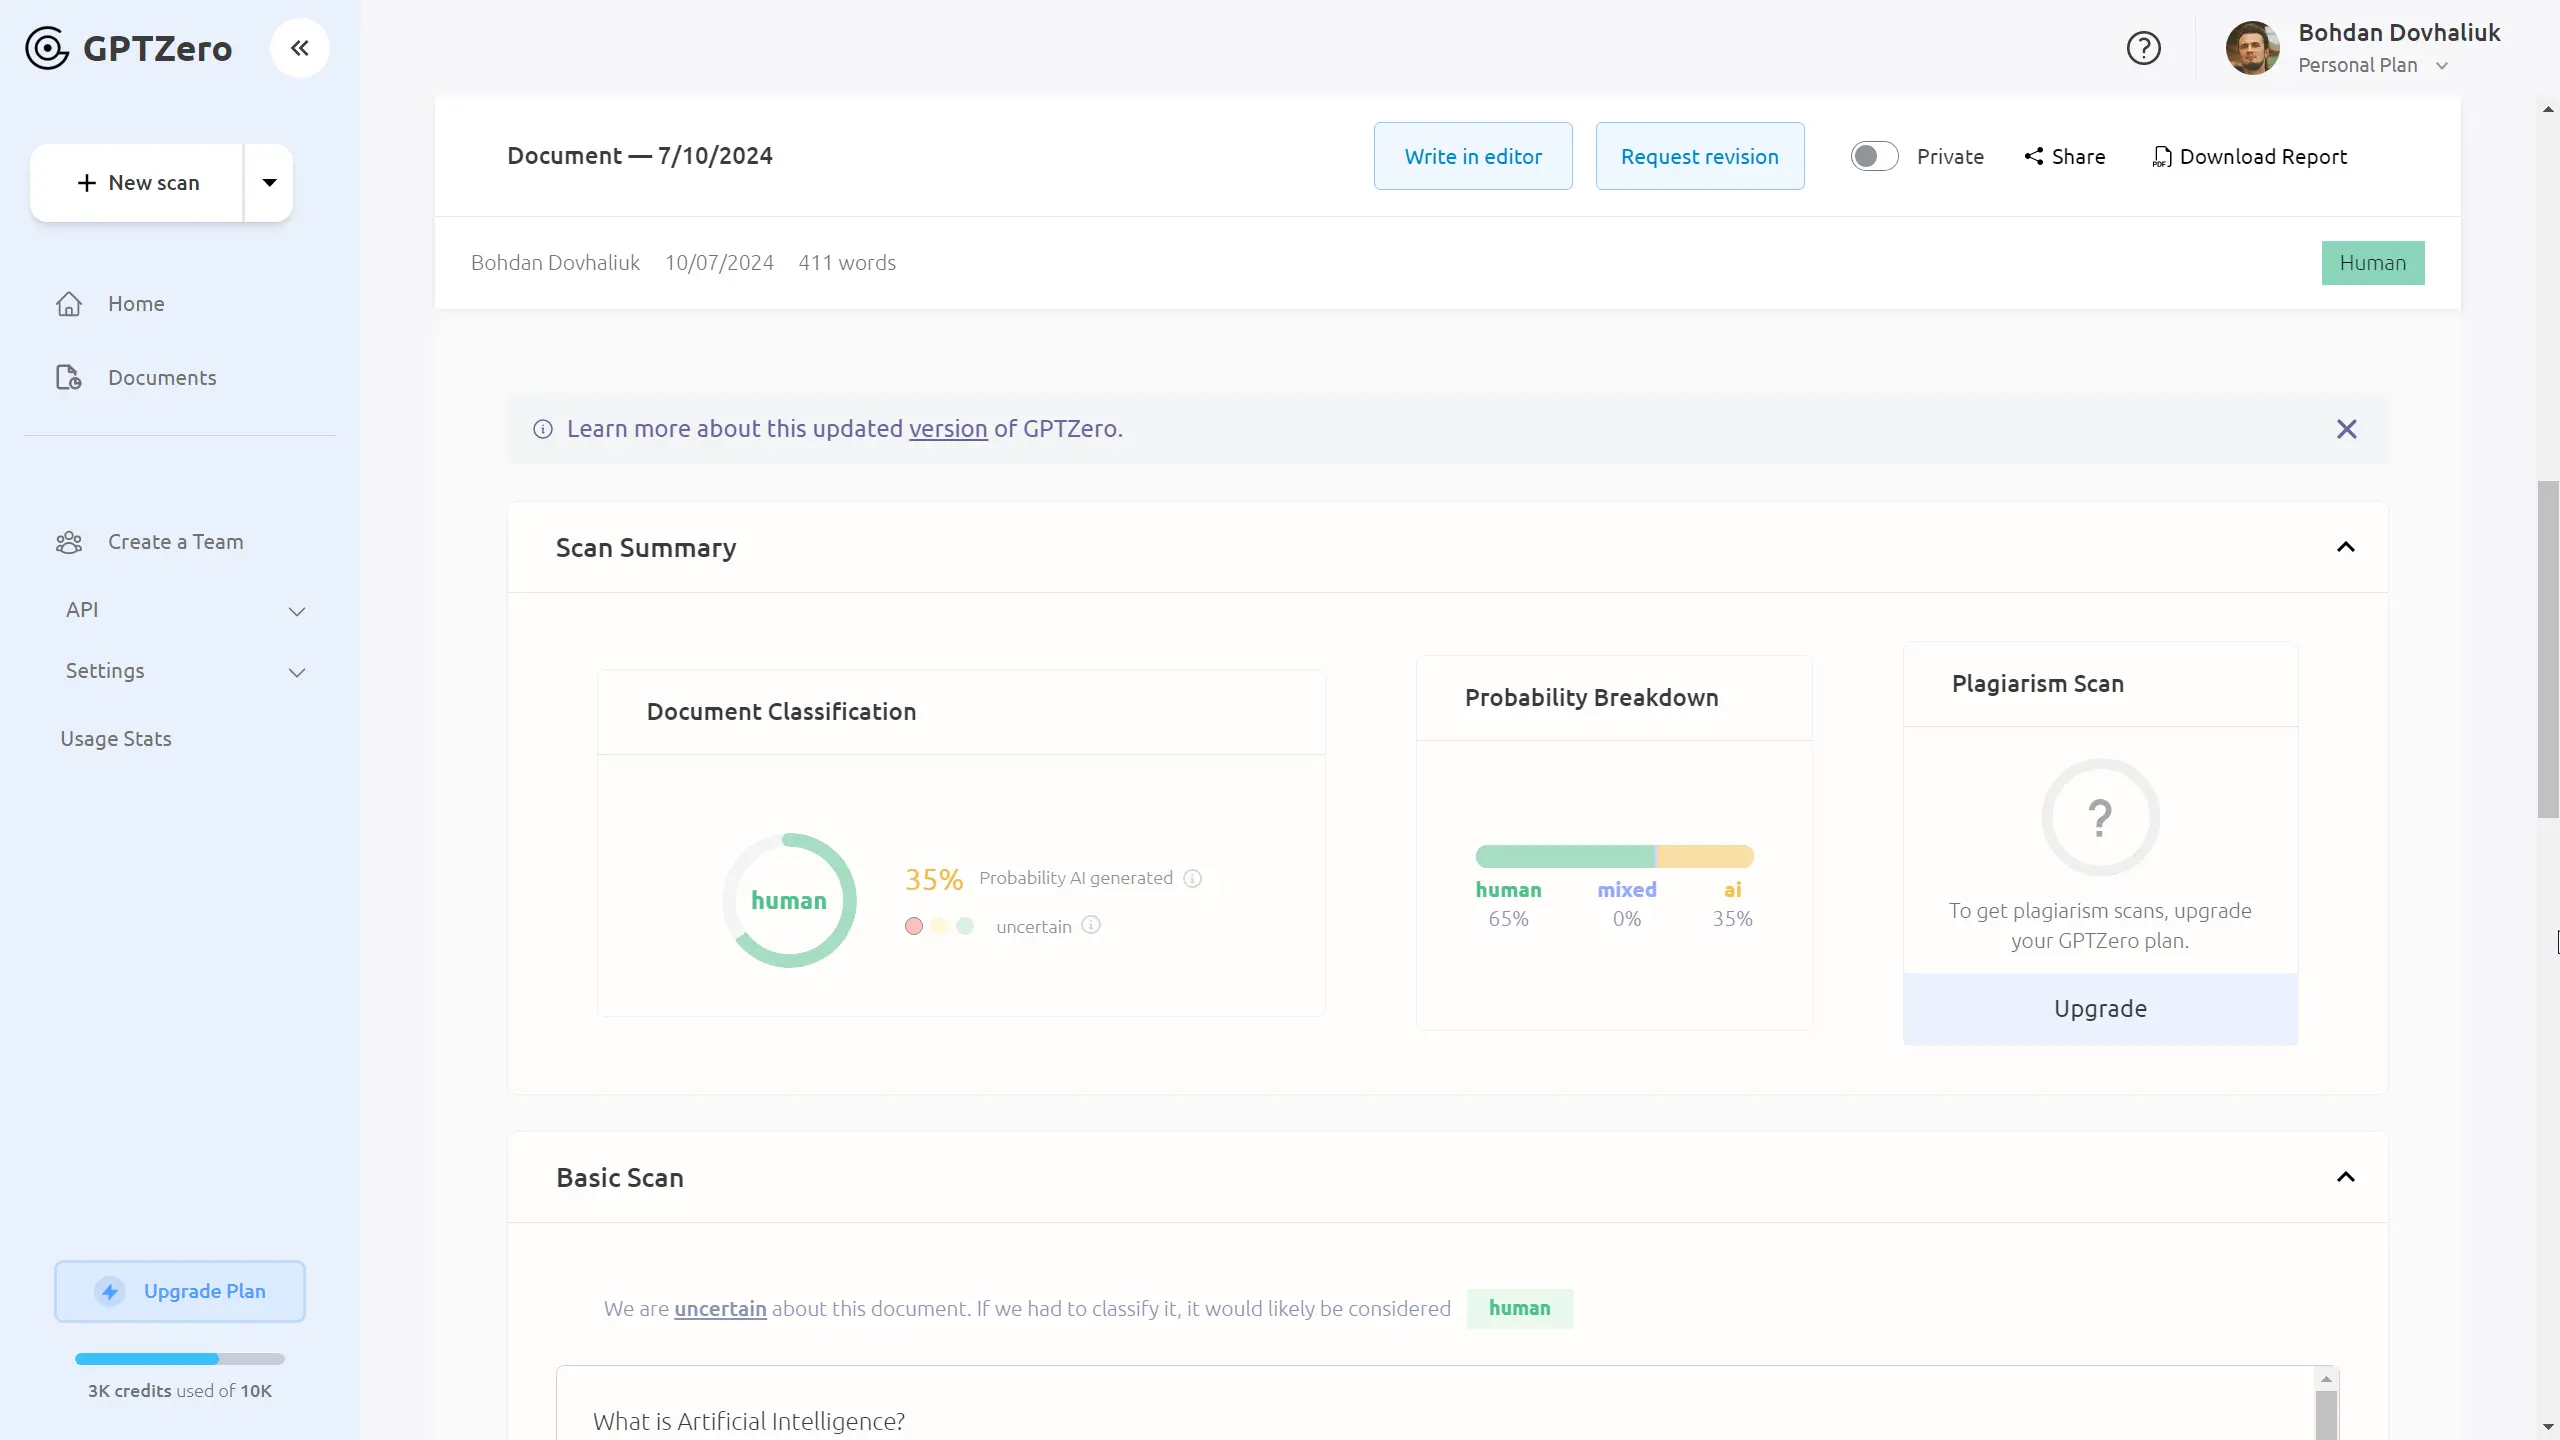
Task: Toggle the Private switch
Action: click(x=1873, y=156)
